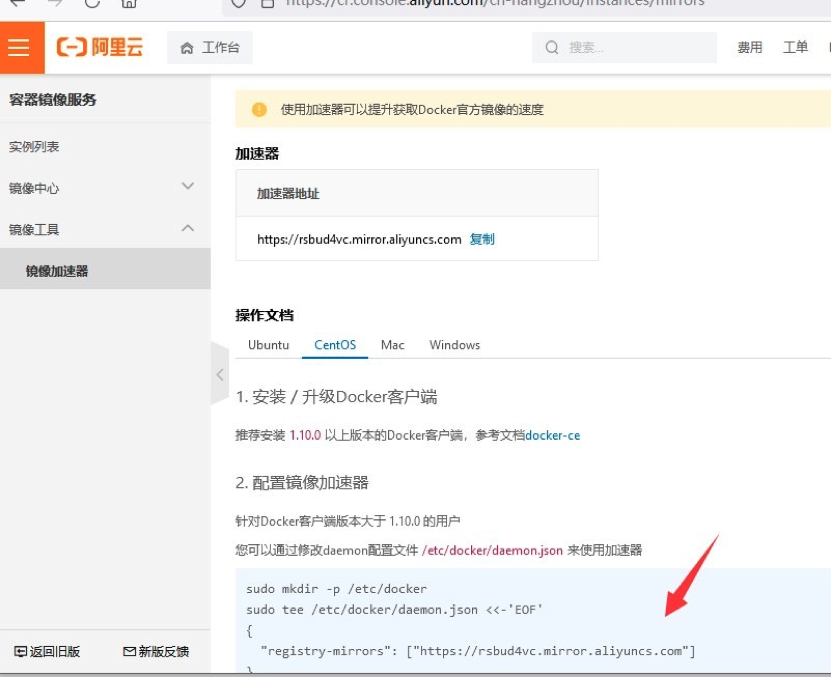Open the 费用 menu item

tap(749, 48)
